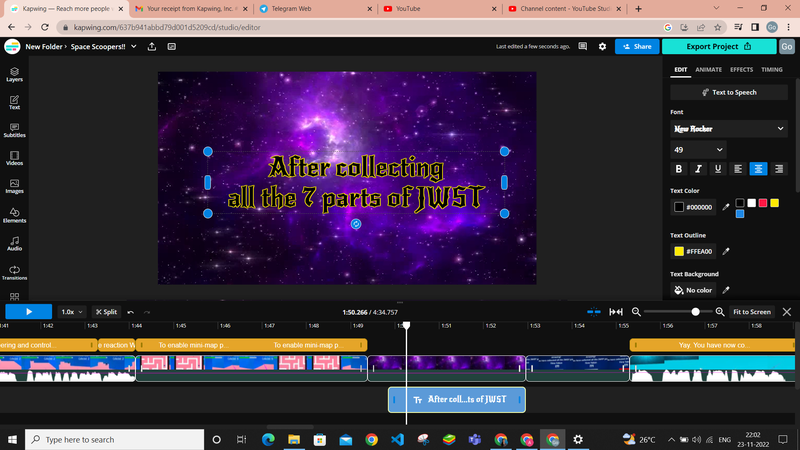This screenshot has height=450, width=800.
Task: Open the 1.0x playback speed dropdown
Action: (x=72, y=312)
